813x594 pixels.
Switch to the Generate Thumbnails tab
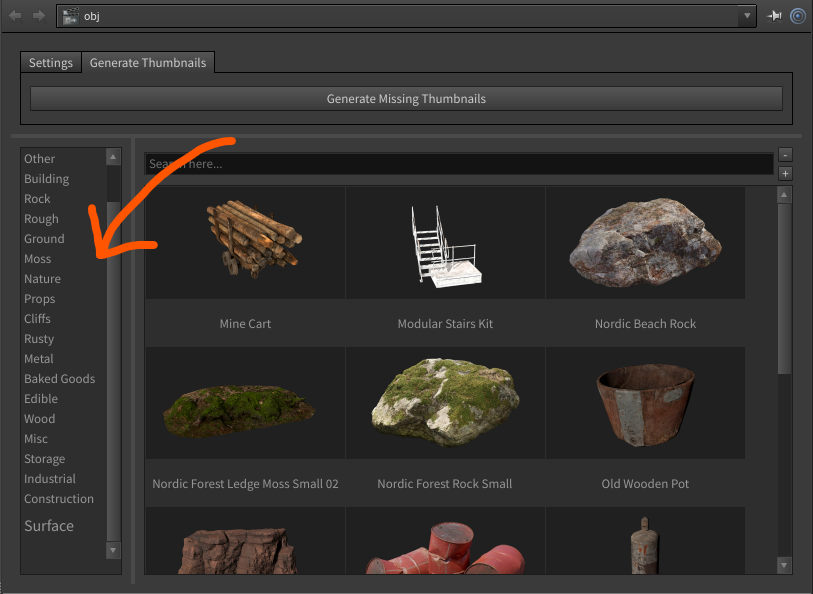coord(148,63)
